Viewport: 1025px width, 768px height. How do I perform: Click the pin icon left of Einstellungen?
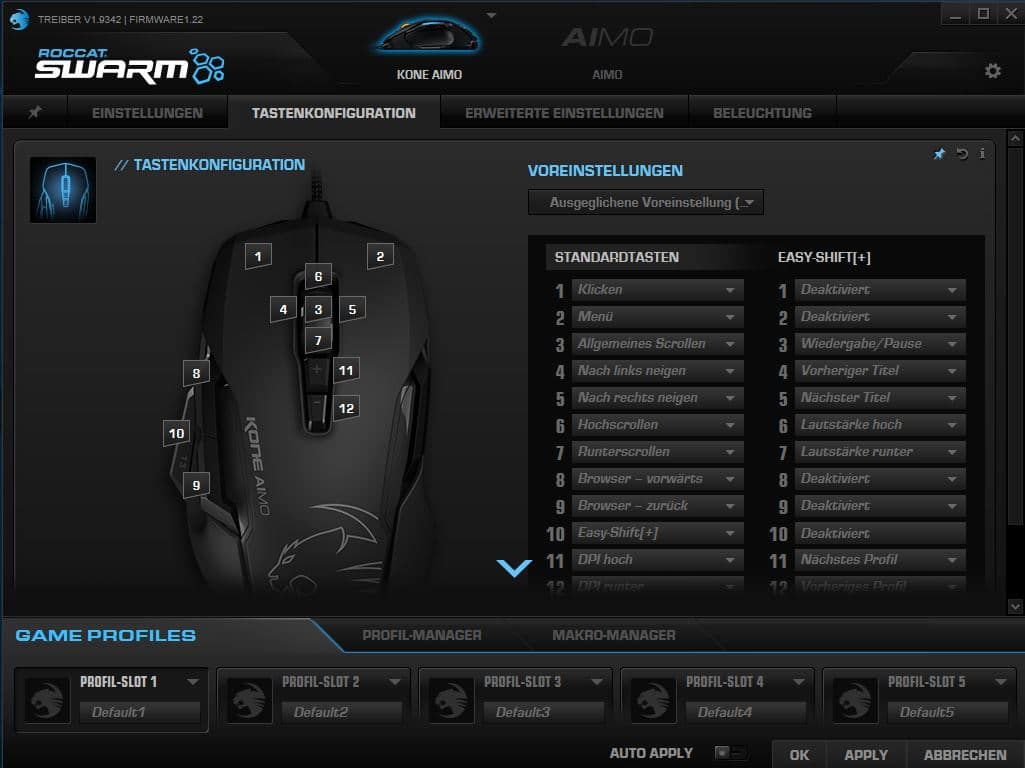pyautogui.click(x=34, y=113)
